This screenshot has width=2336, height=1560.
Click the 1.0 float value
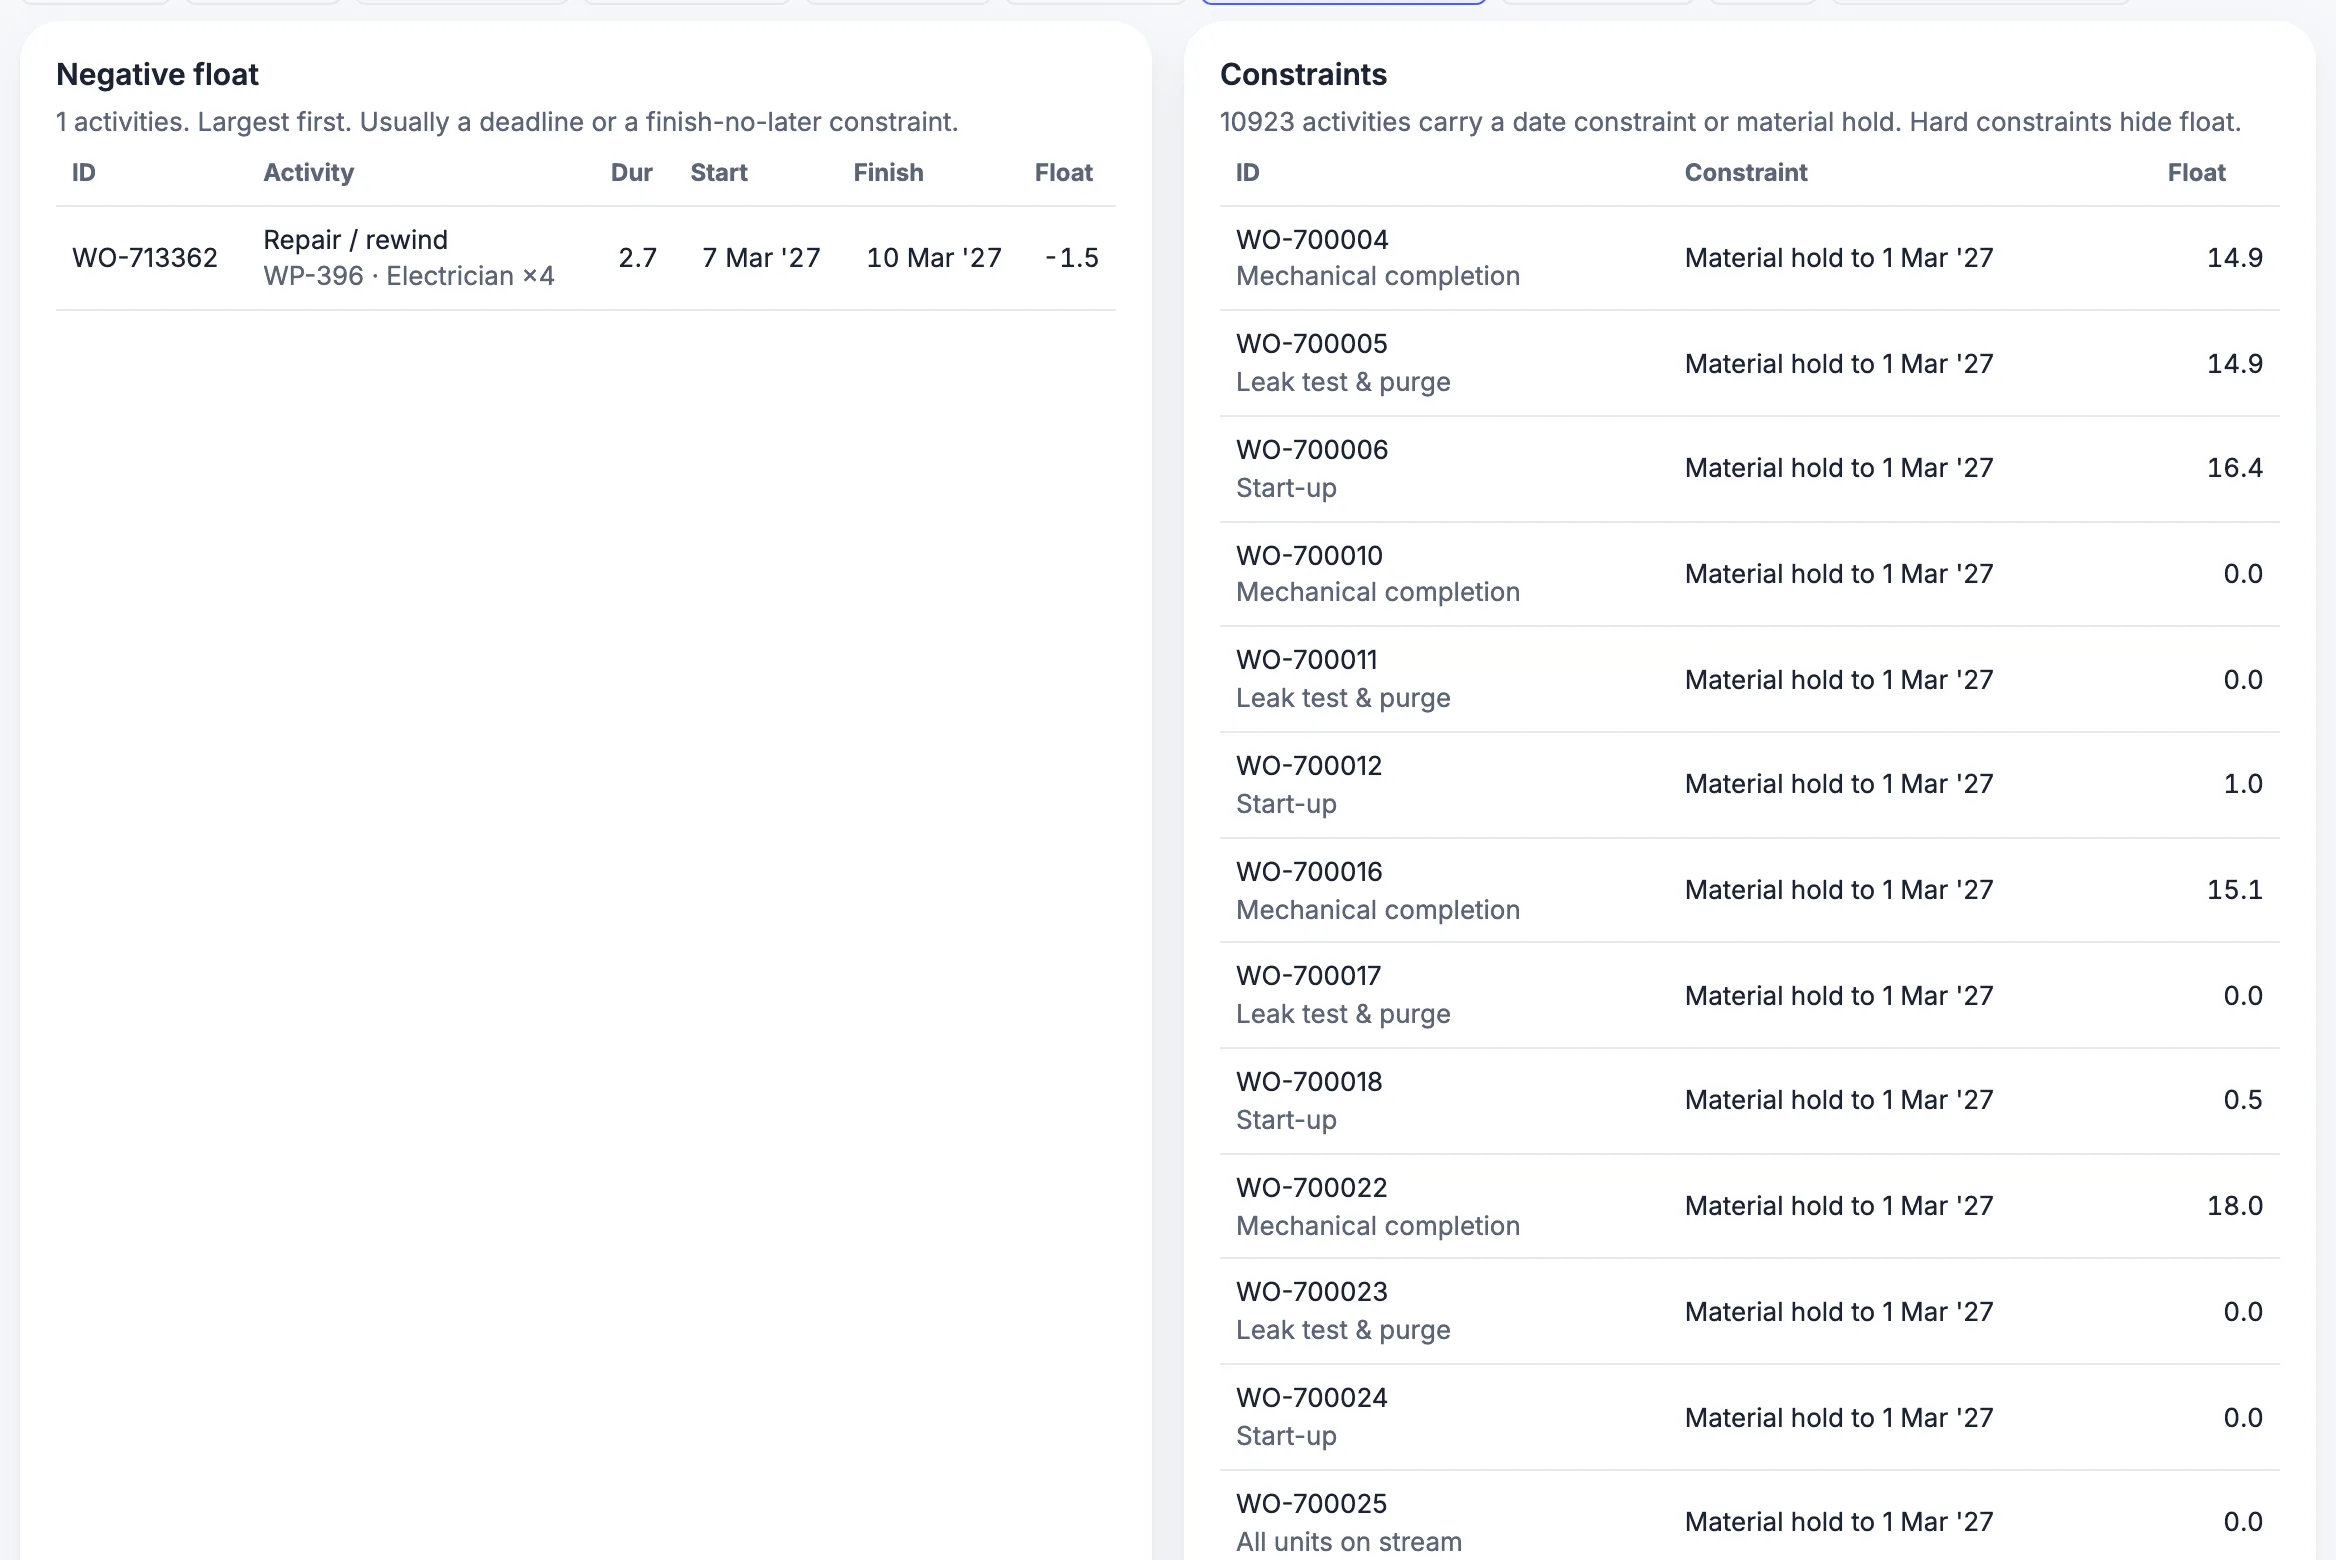[2242, 784]
